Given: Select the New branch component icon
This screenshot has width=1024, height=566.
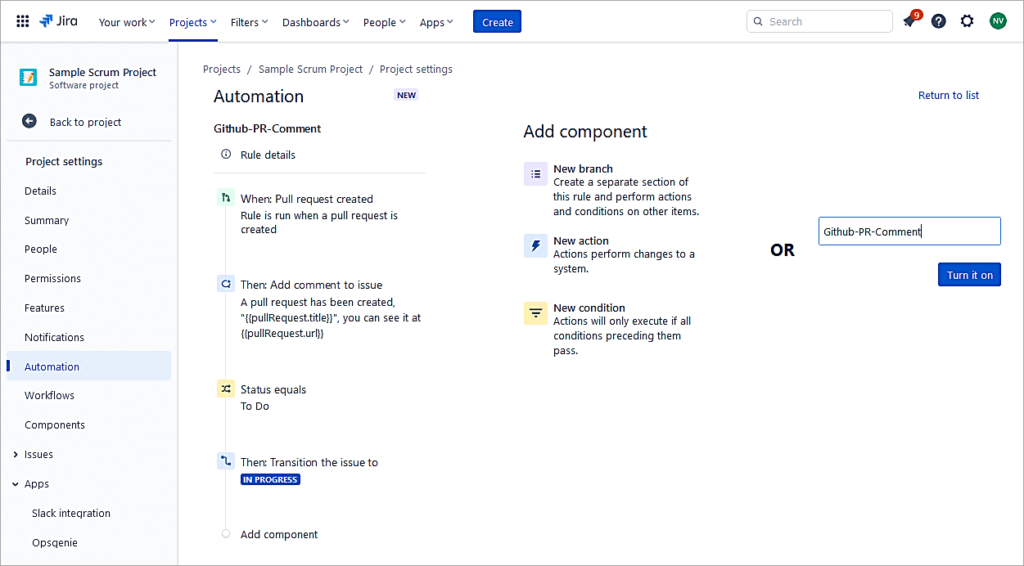Looking at the screenshot, I should click(535, 174).
